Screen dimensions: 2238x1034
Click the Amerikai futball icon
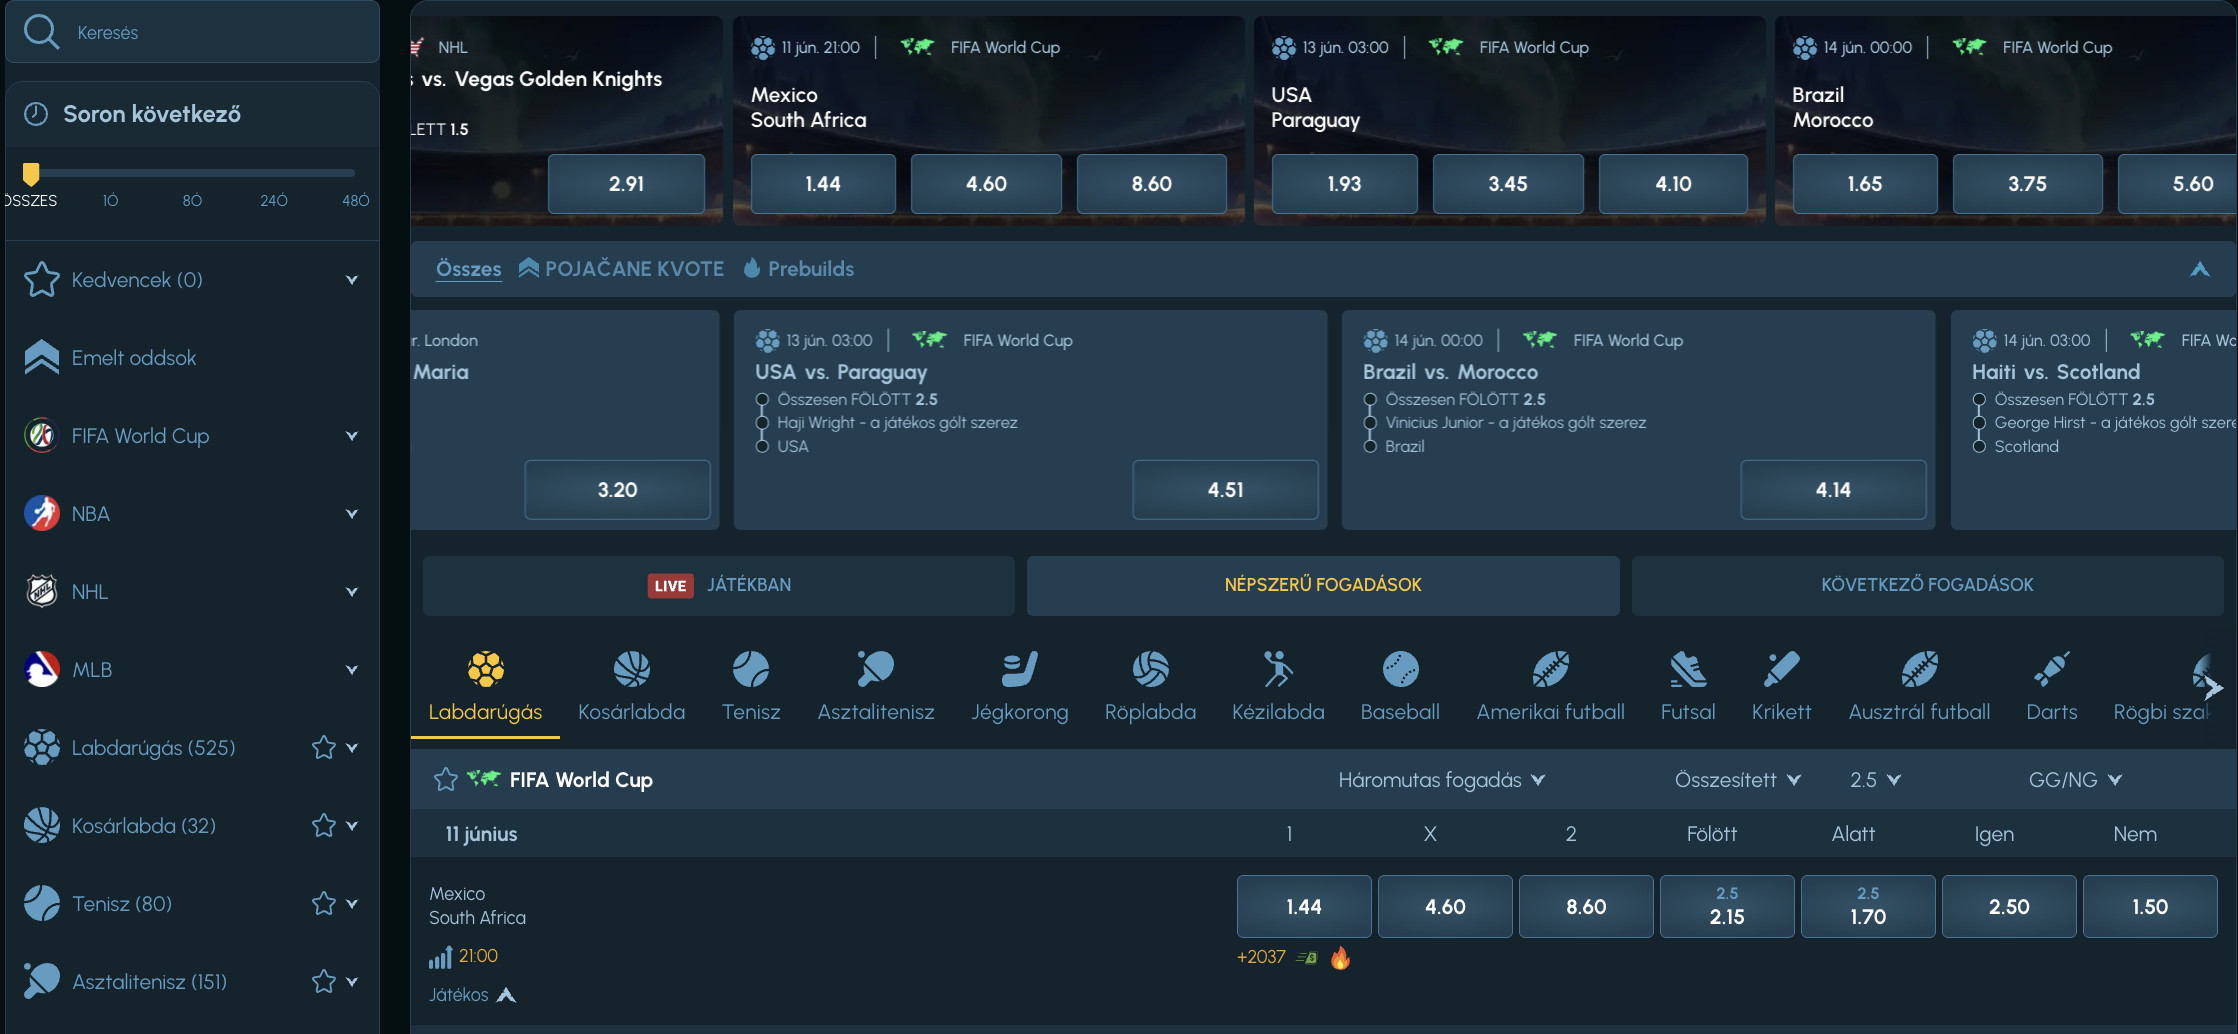[1551, 669]
